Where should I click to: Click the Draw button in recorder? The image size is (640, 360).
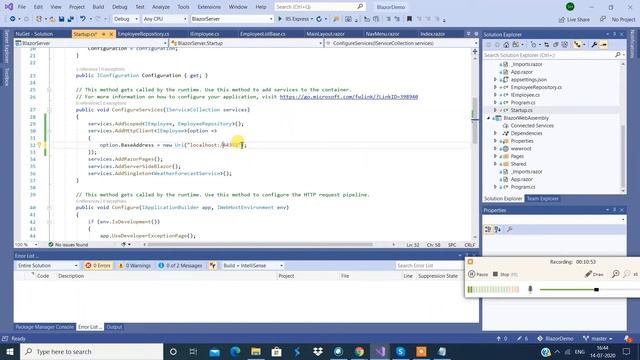[594, 275]
